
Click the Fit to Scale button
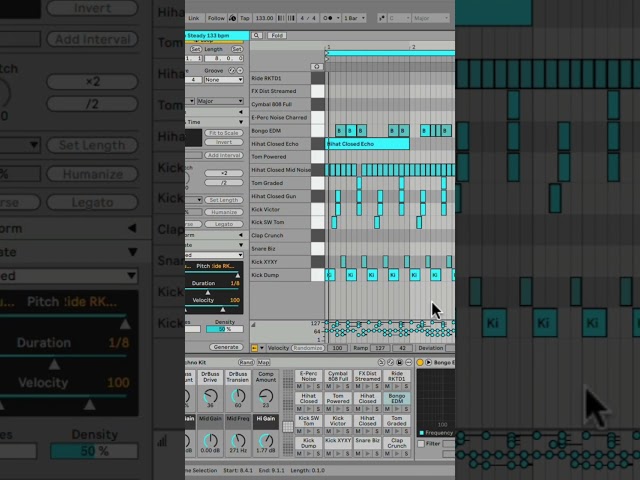click(224, 133)
